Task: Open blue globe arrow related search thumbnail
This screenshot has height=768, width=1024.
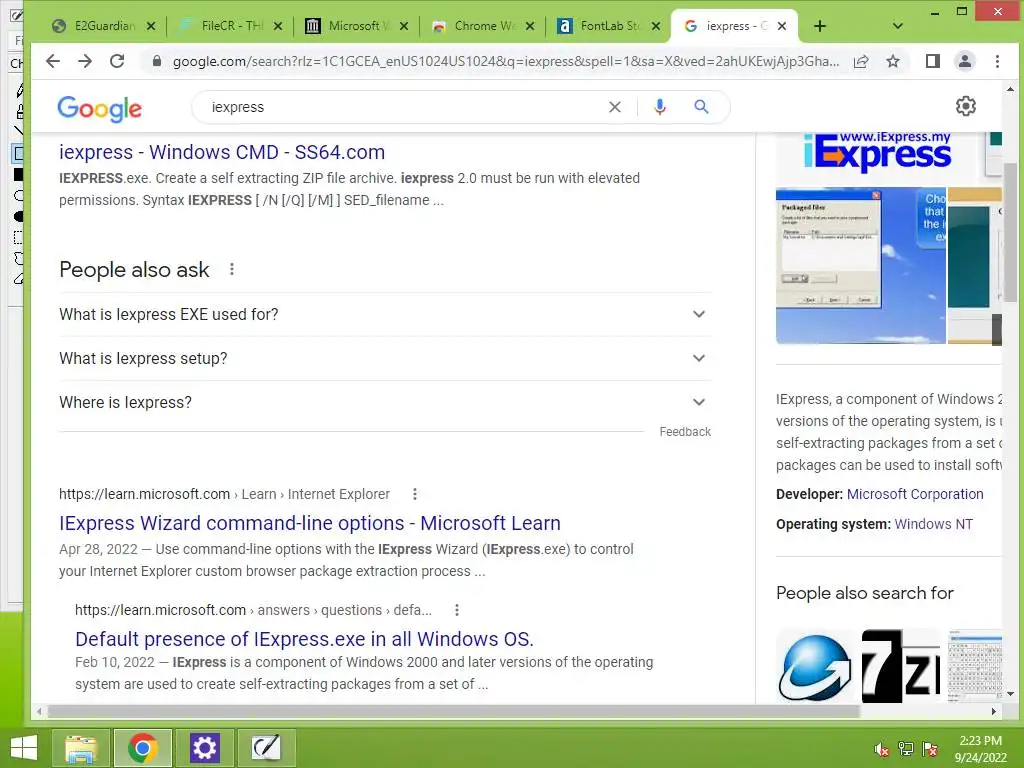Action: 815,666
